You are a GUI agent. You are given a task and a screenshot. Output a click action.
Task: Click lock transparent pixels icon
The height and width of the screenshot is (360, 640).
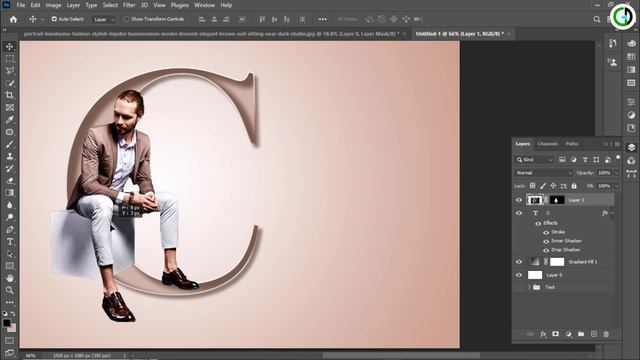coord(532,186)
